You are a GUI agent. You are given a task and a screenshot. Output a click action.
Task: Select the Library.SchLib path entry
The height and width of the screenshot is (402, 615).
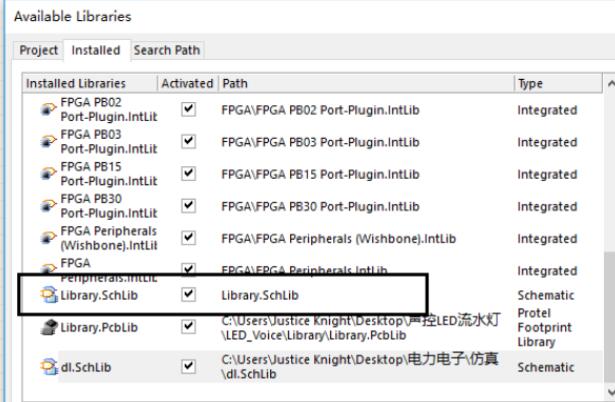click(x=260, y=295)
